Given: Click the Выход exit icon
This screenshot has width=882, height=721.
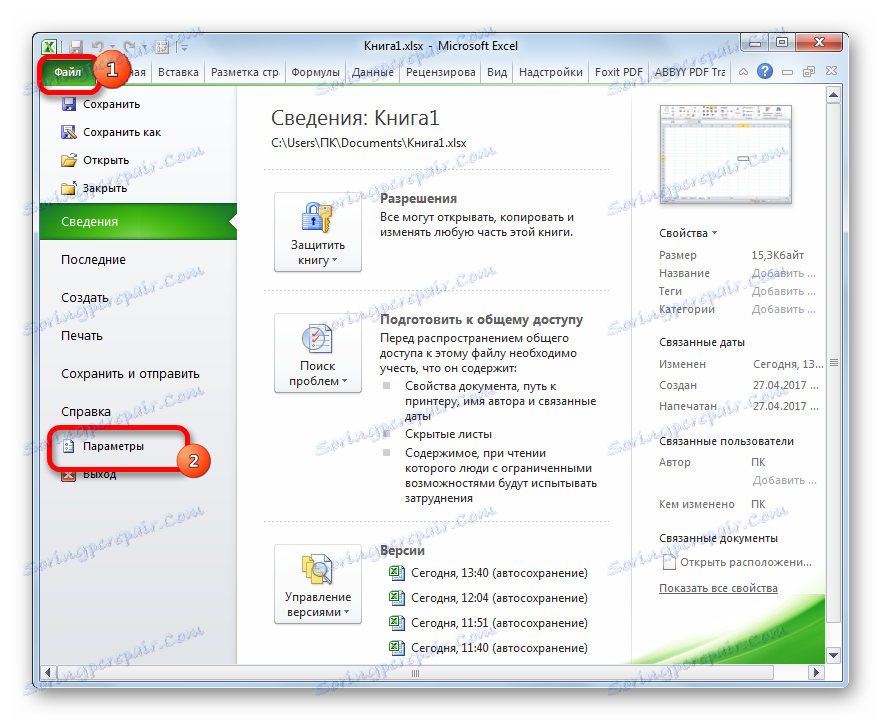Looking at the screenshot, I should click(x=68, y=475).
